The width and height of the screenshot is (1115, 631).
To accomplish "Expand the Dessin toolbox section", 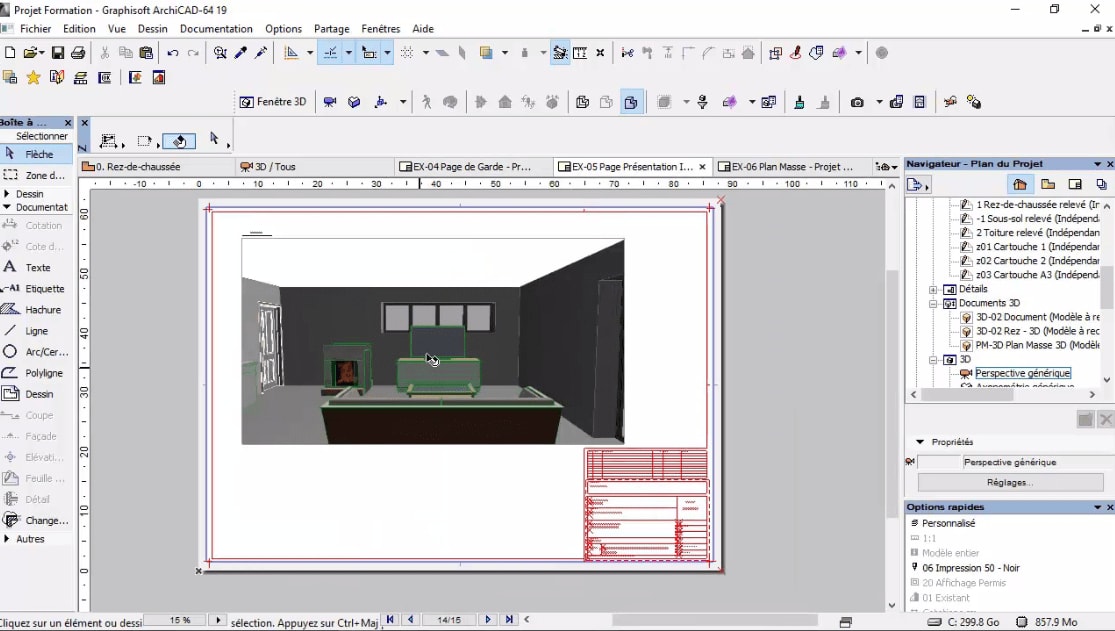I will tap(7, 193).
